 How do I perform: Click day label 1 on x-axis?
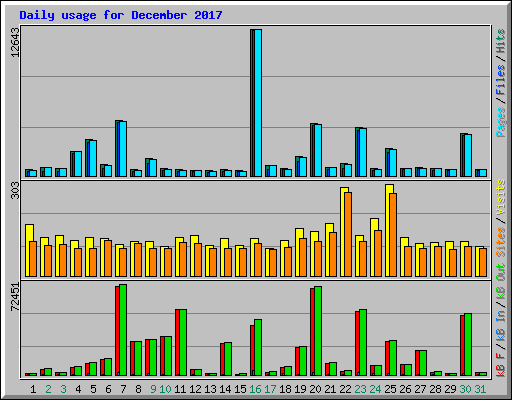point(33,389)
